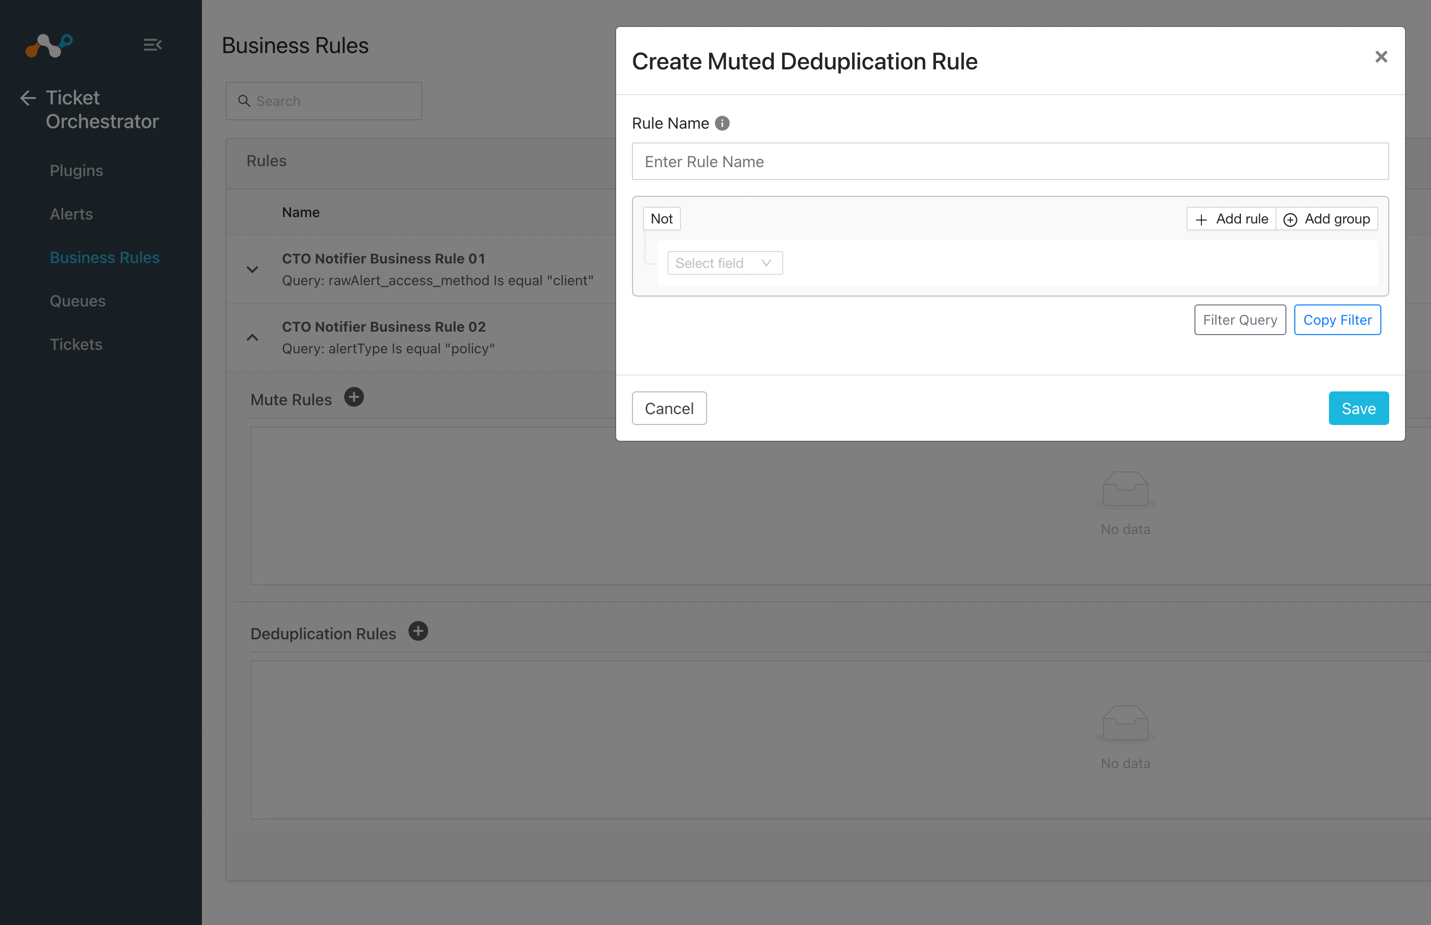Screen dimensions: 1431x925
Task: Go back using arrow beside Ticket Orchestrator
Action: coord(28,98)
